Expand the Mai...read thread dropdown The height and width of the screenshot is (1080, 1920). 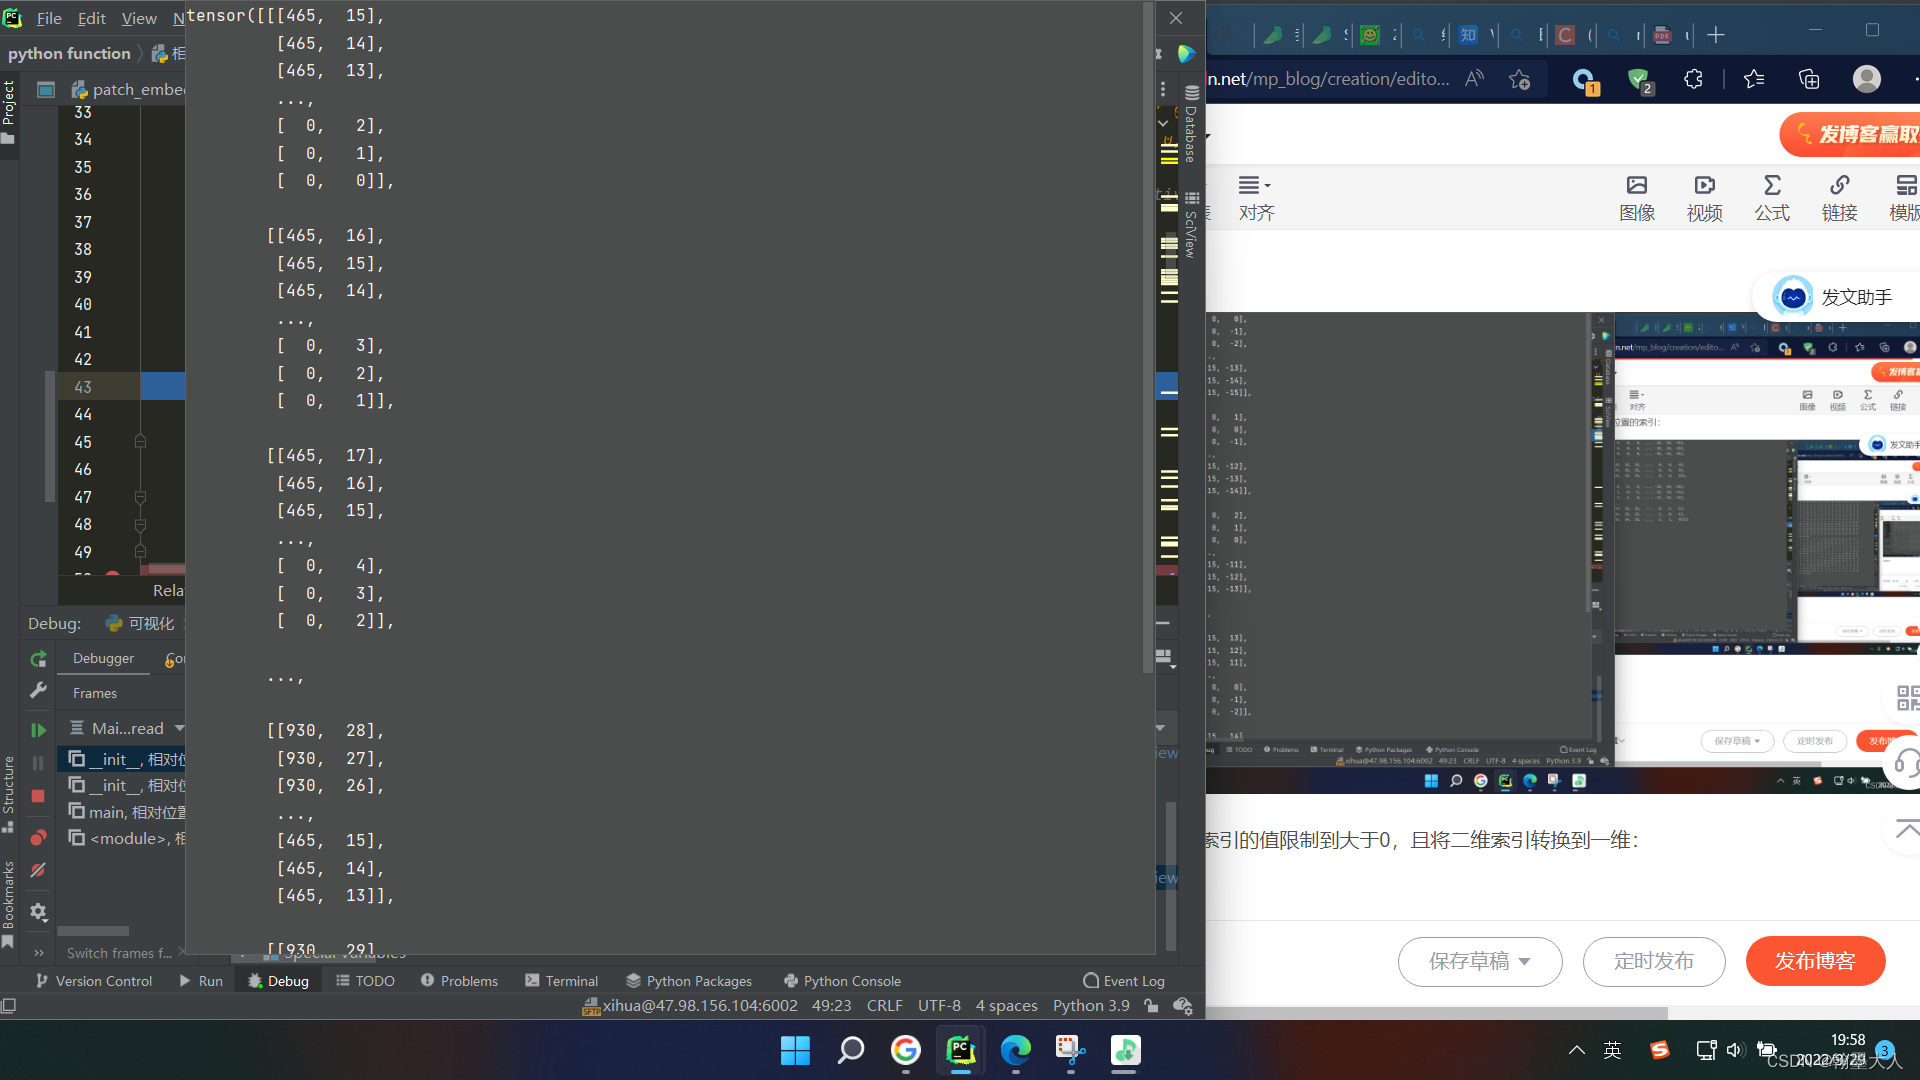click(x=180, y=728)
